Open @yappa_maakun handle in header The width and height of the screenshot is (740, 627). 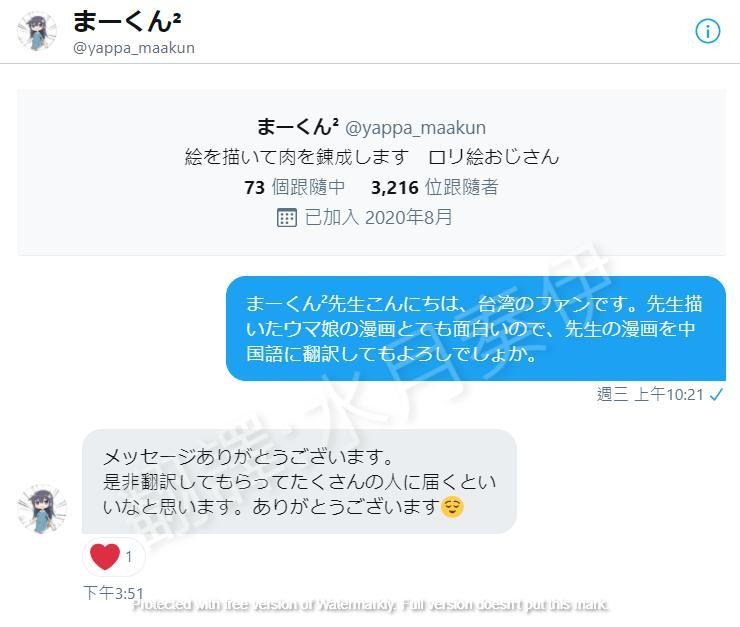134,48
